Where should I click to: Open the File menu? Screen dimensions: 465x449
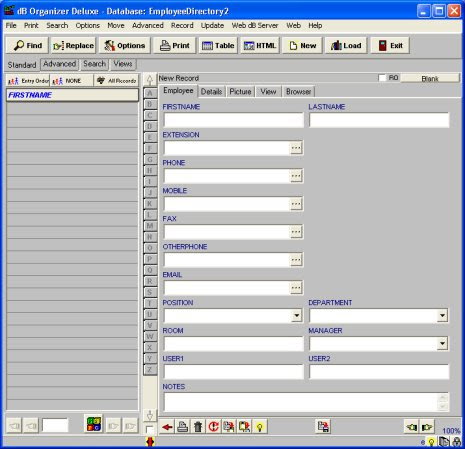coord(11,25)
